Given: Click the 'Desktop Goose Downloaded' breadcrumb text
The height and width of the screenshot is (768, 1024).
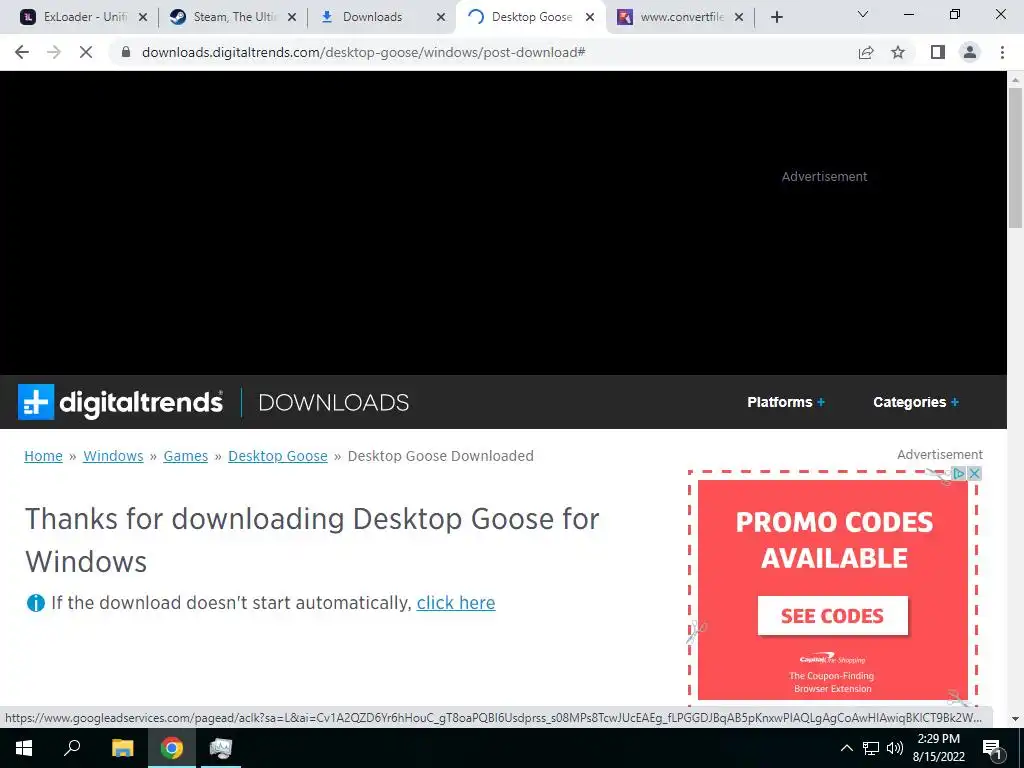Looking at the screenshot, I should (x=441, y=456).
